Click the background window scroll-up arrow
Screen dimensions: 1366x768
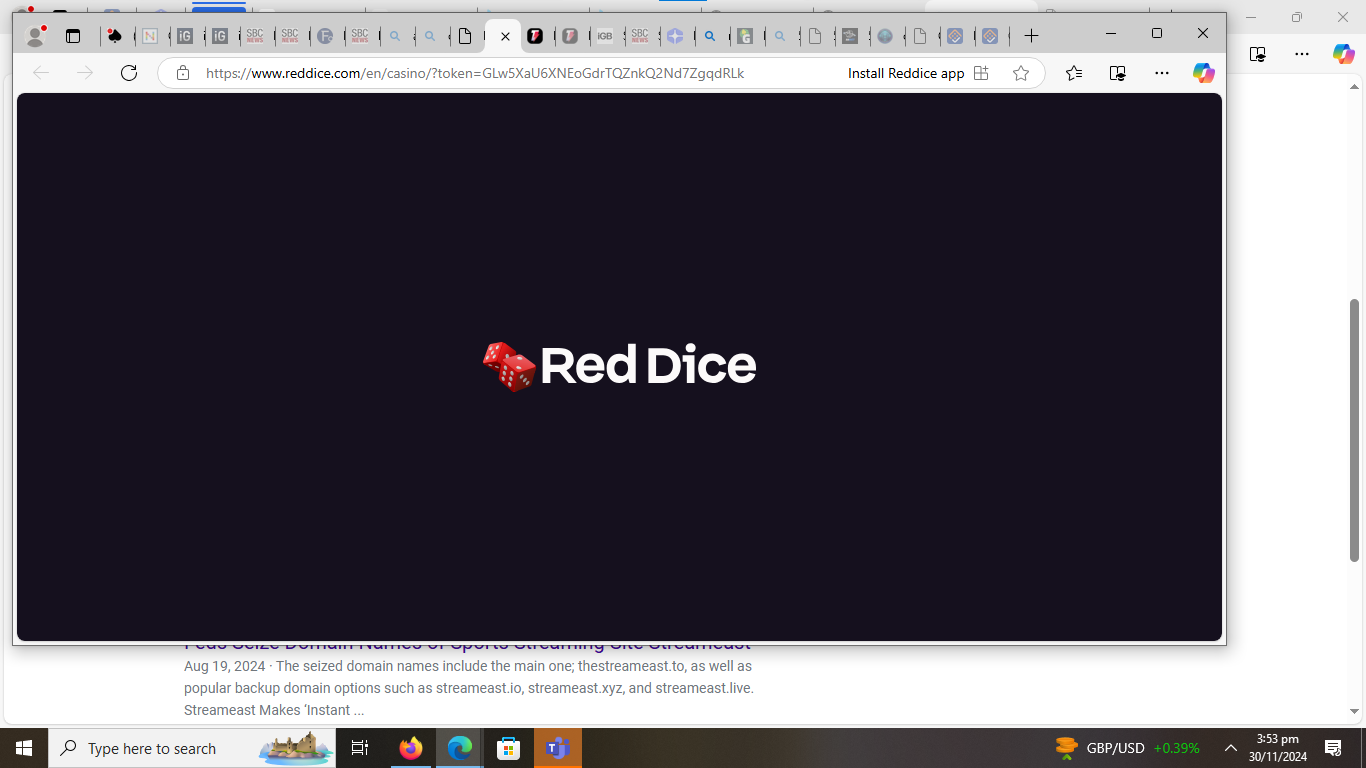click(x=1355, y=88)
